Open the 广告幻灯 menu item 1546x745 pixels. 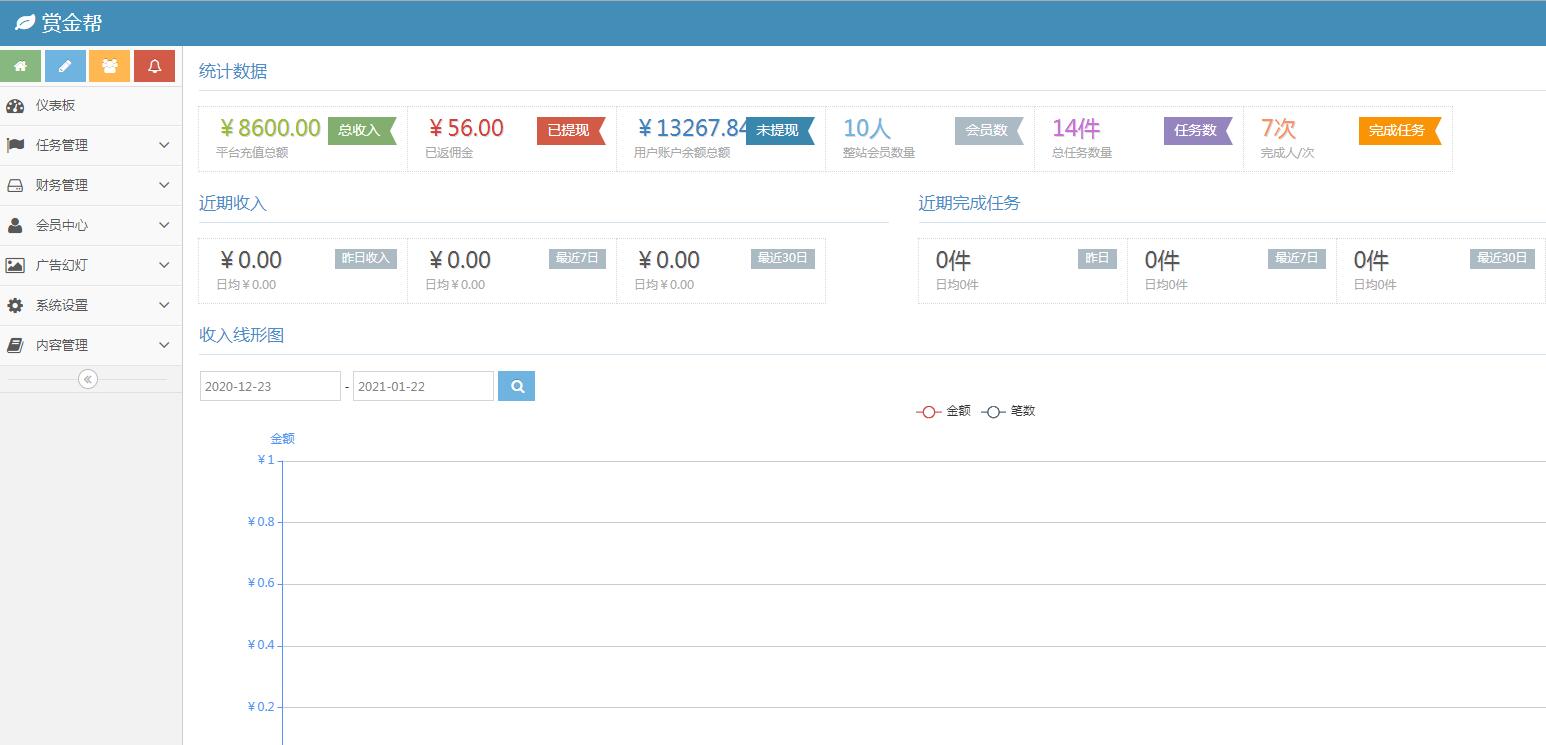pyautogui.click(x=91, y=265)
